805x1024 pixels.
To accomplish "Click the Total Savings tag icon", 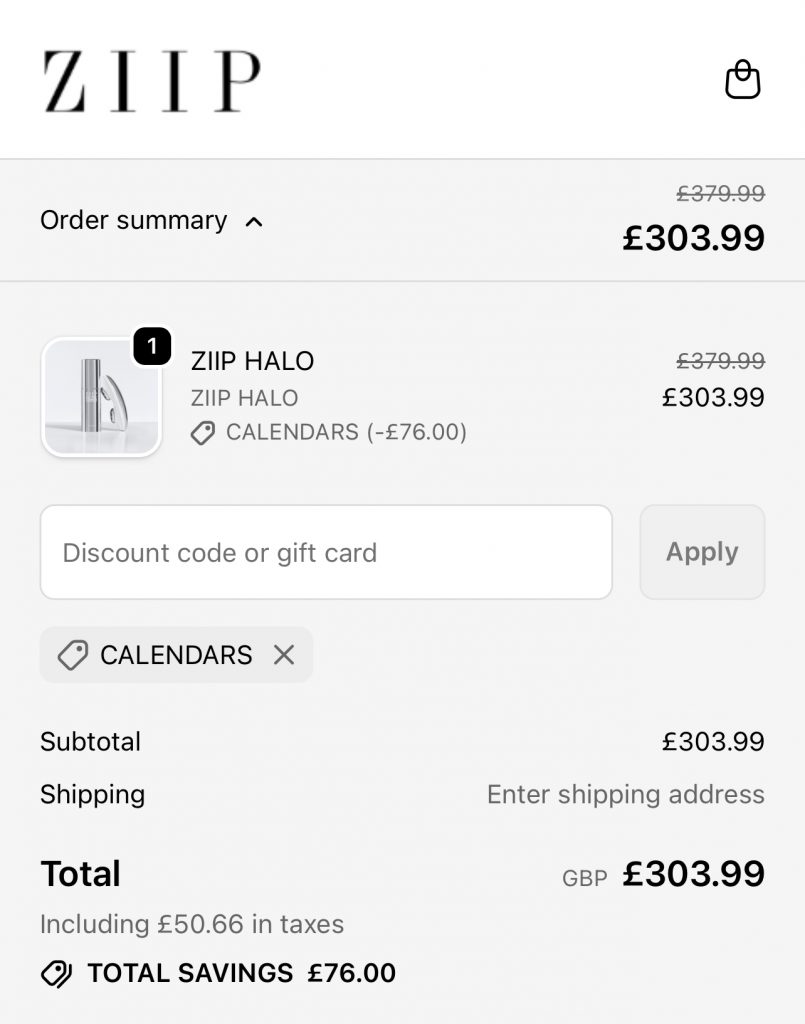I will click(x=56, y=973).
